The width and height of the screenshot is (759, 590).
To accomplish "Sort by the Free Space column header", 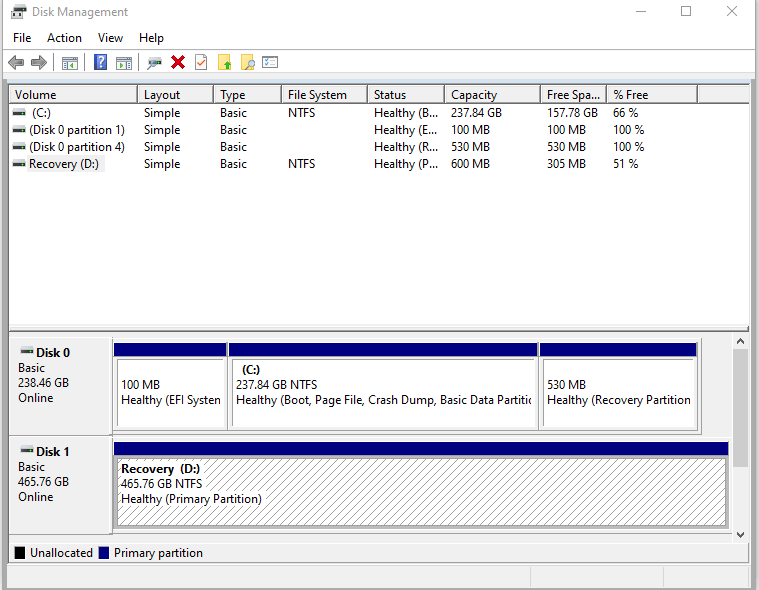I will 574,94.
